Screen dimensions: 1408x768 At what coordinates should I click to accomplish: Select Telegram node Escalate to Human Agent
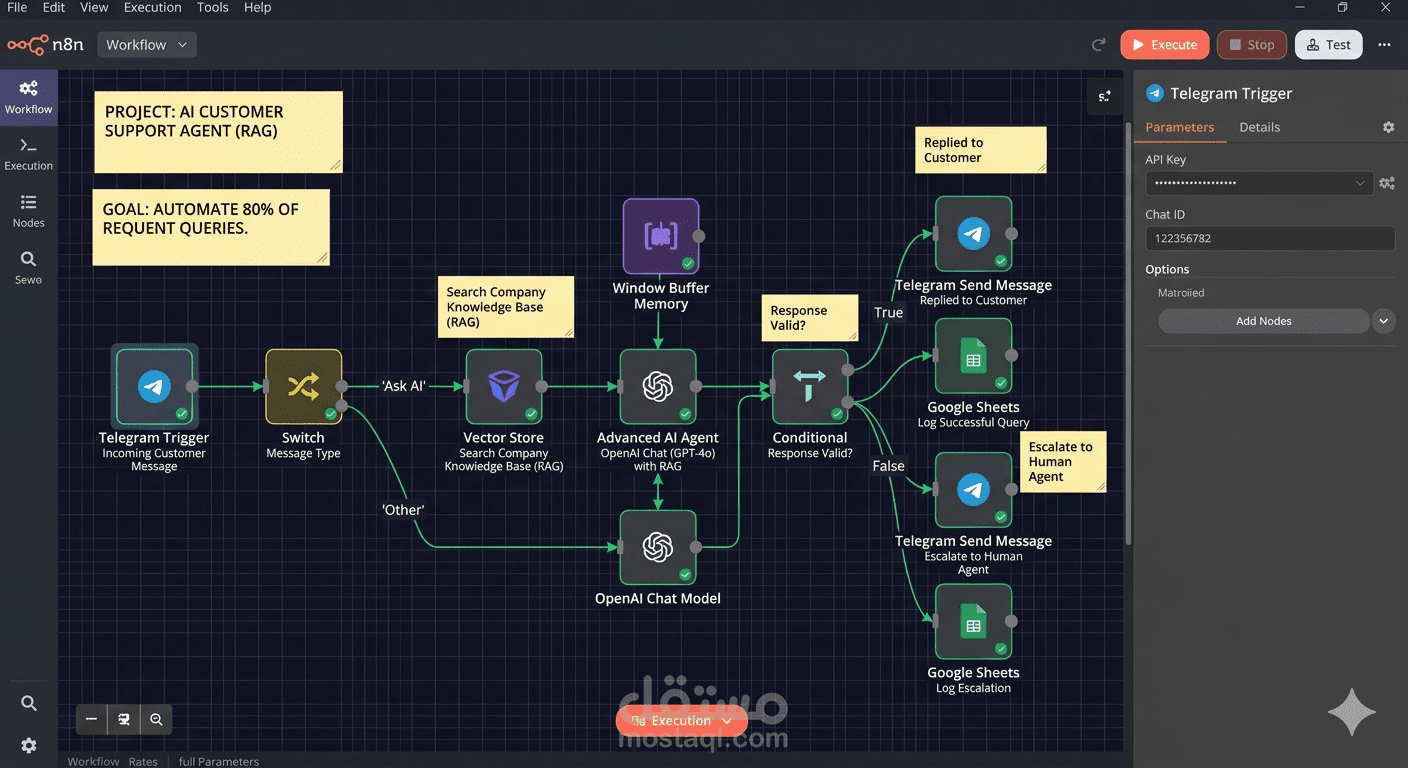click(x=973, y=490)
